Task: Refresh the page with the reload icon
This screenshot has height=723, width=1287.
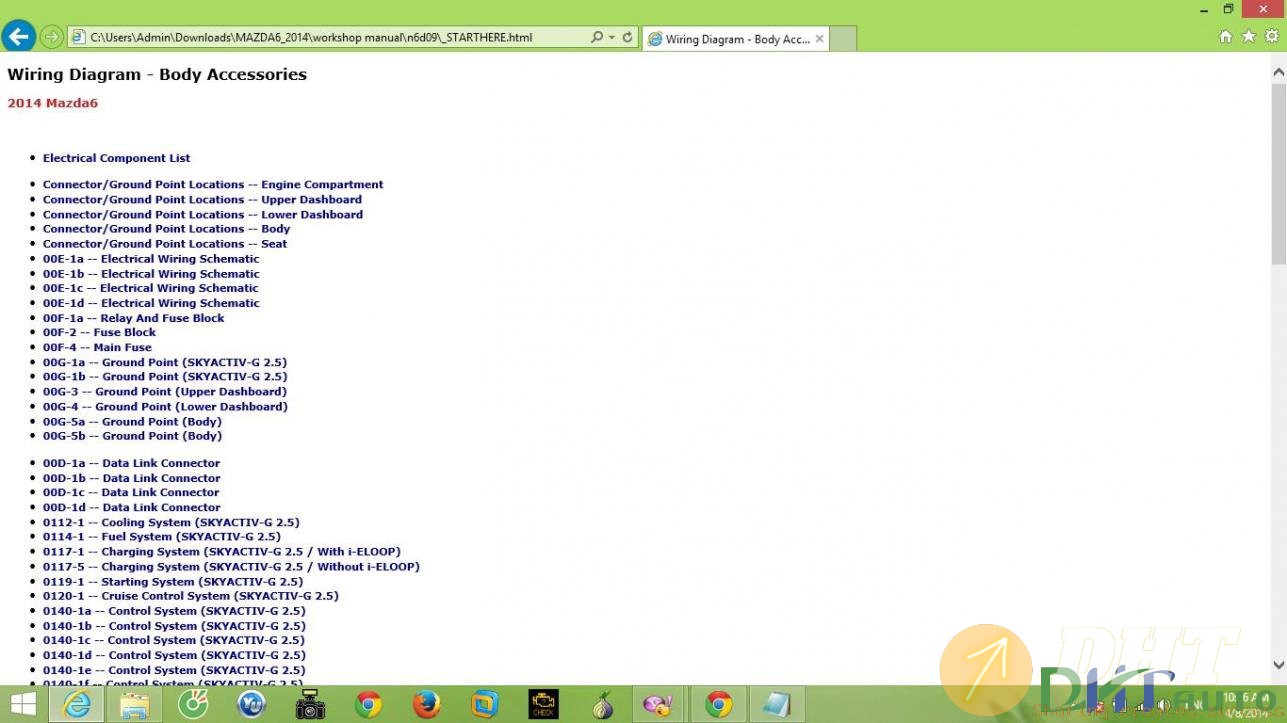Action: tap(627, 37)
